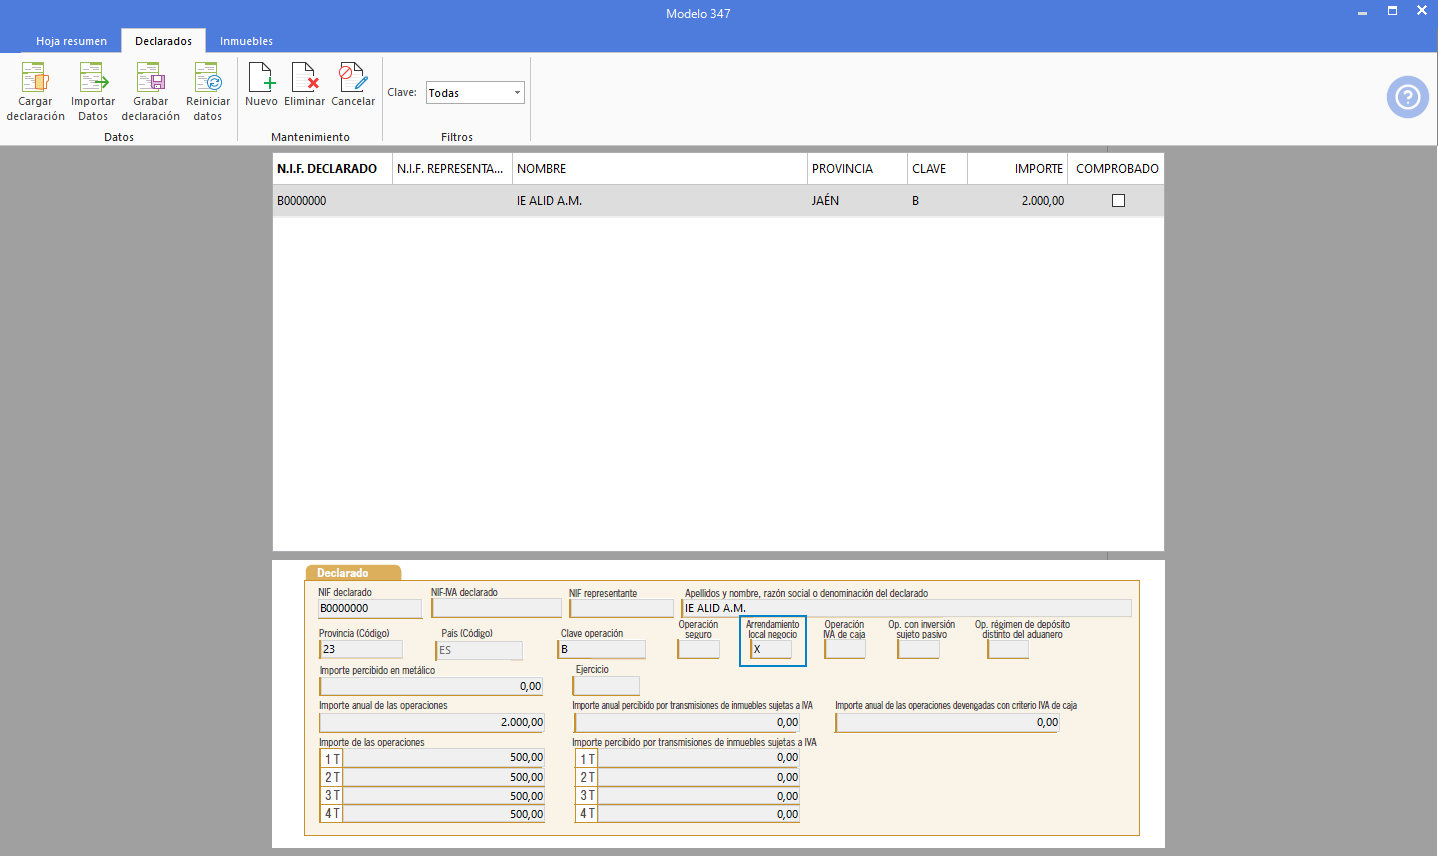Click the Operación IVA de caja box
The width and height of the screenshot is (1438, 856).
845,649
